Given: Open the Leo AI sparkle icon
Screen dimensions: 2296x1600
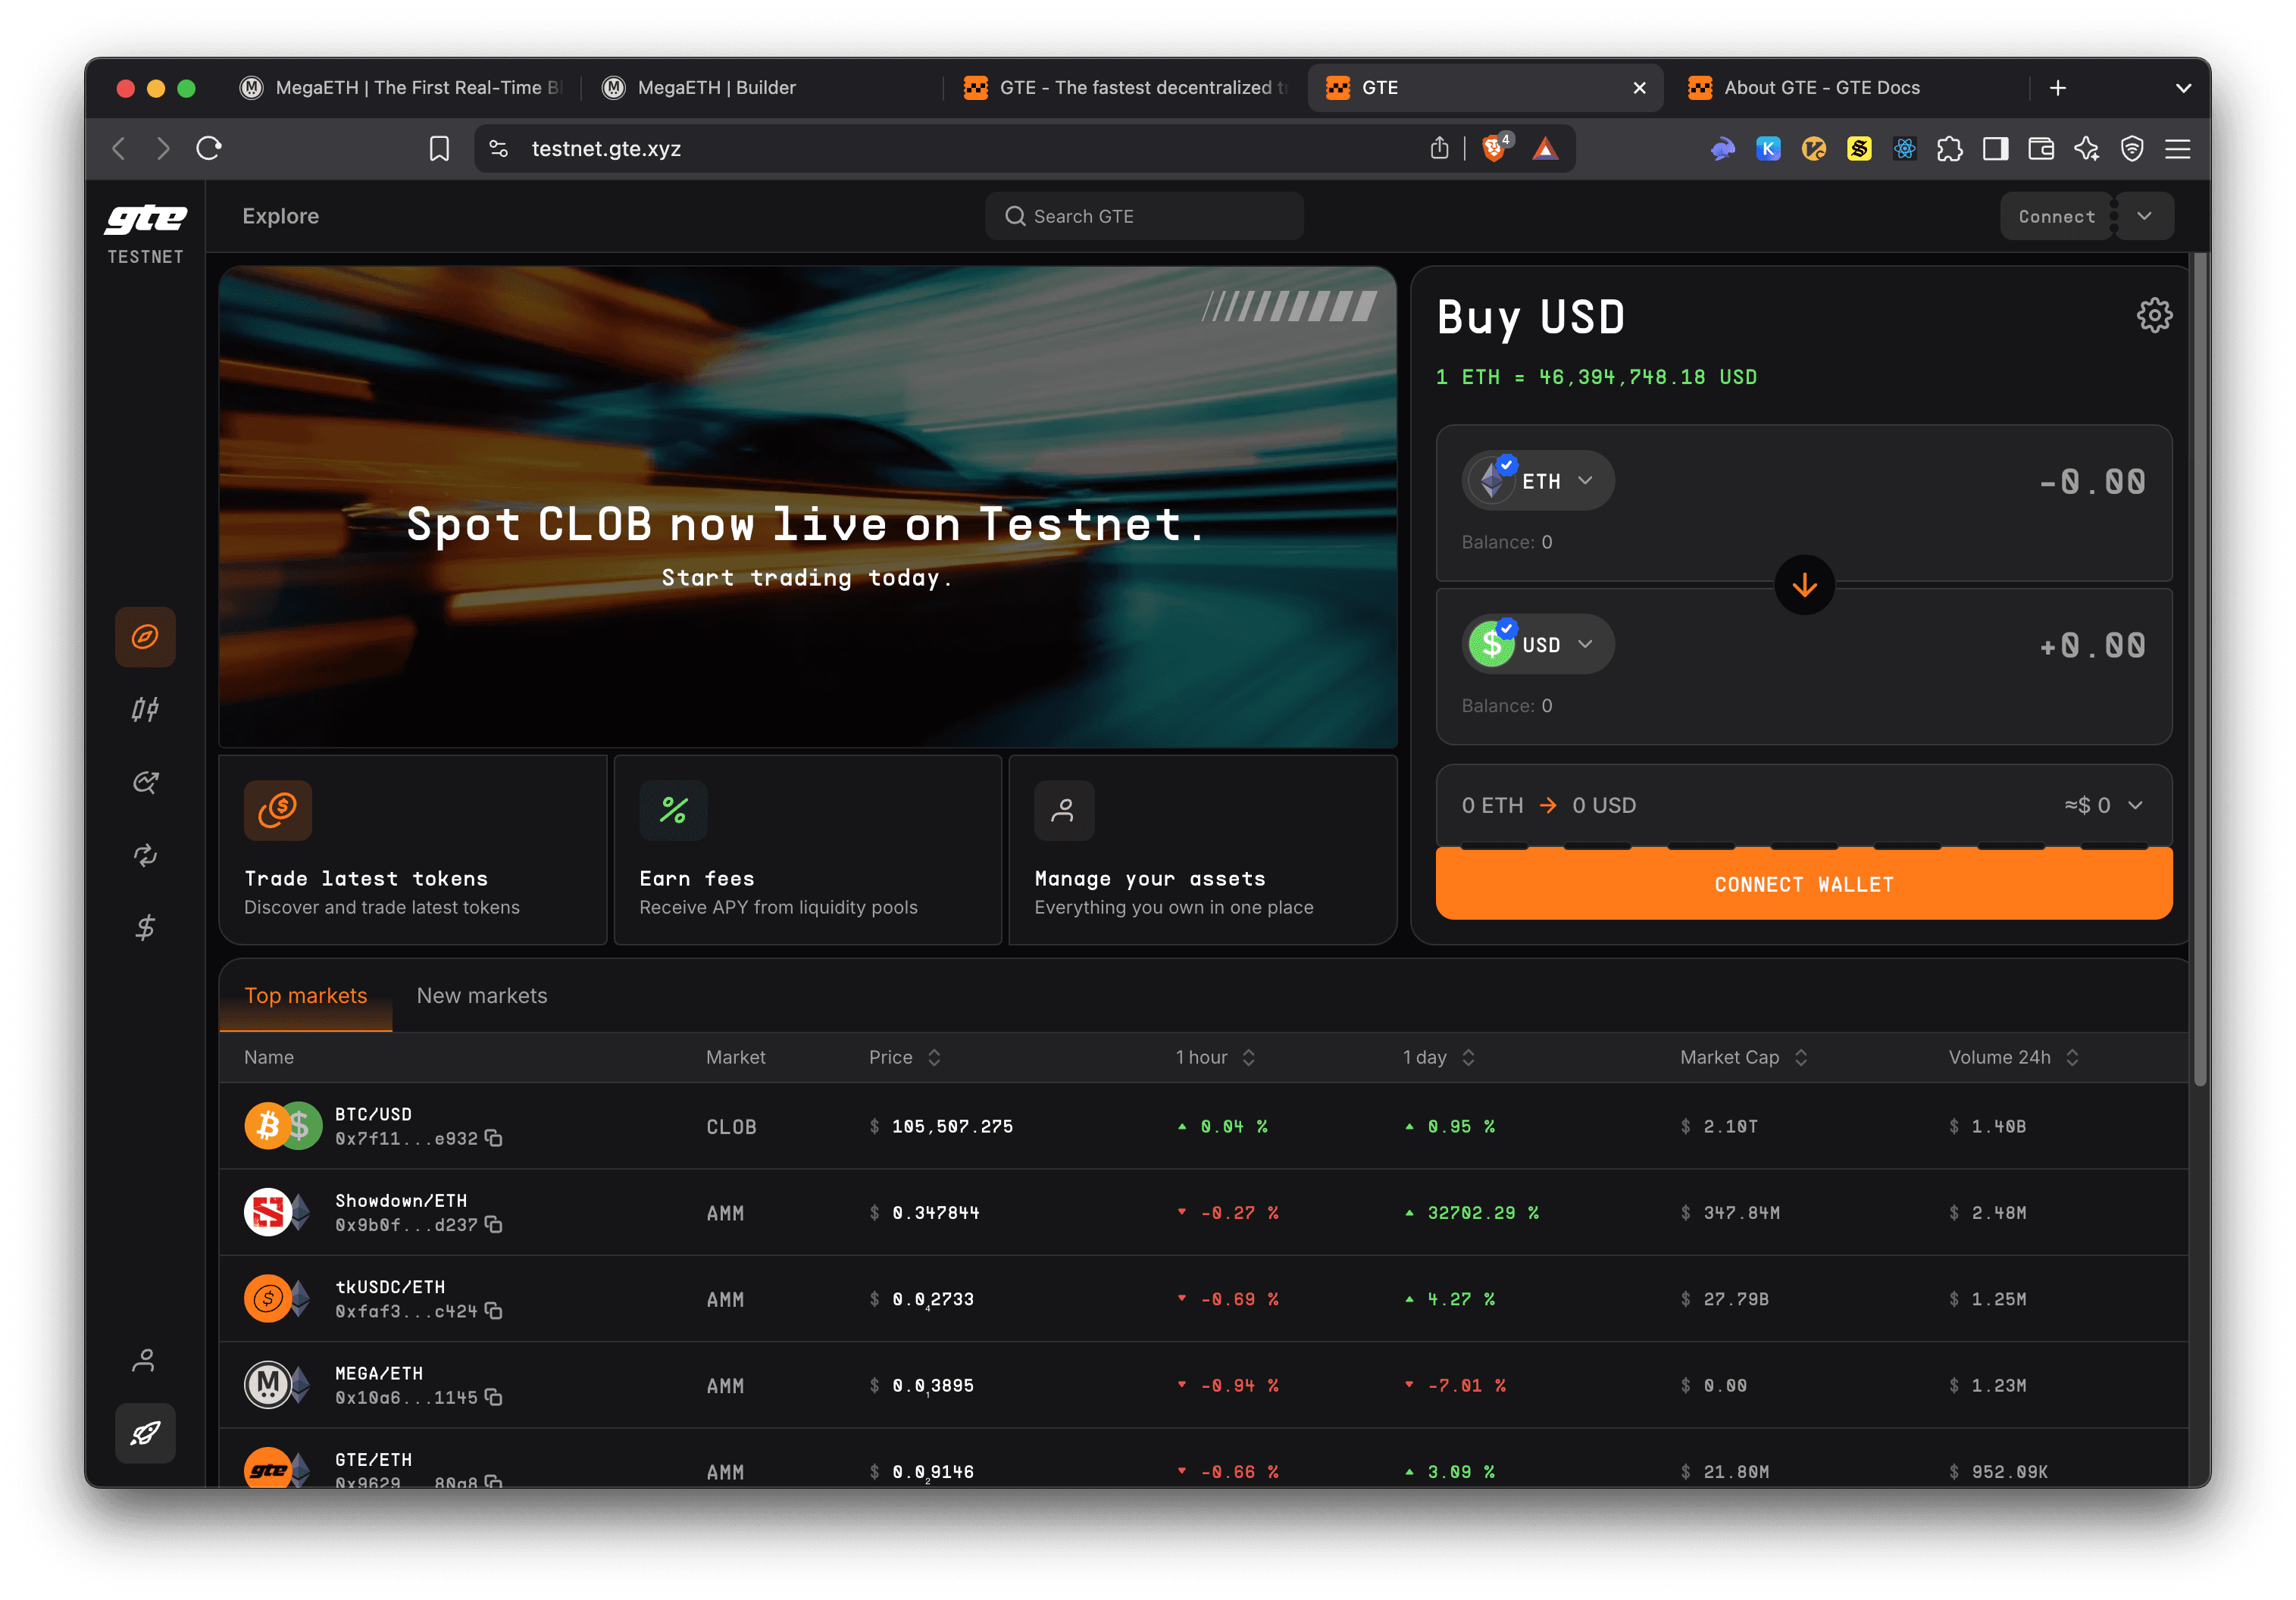Looking at the screenshot, I should pyautogui.click(x=2086, y=149).
